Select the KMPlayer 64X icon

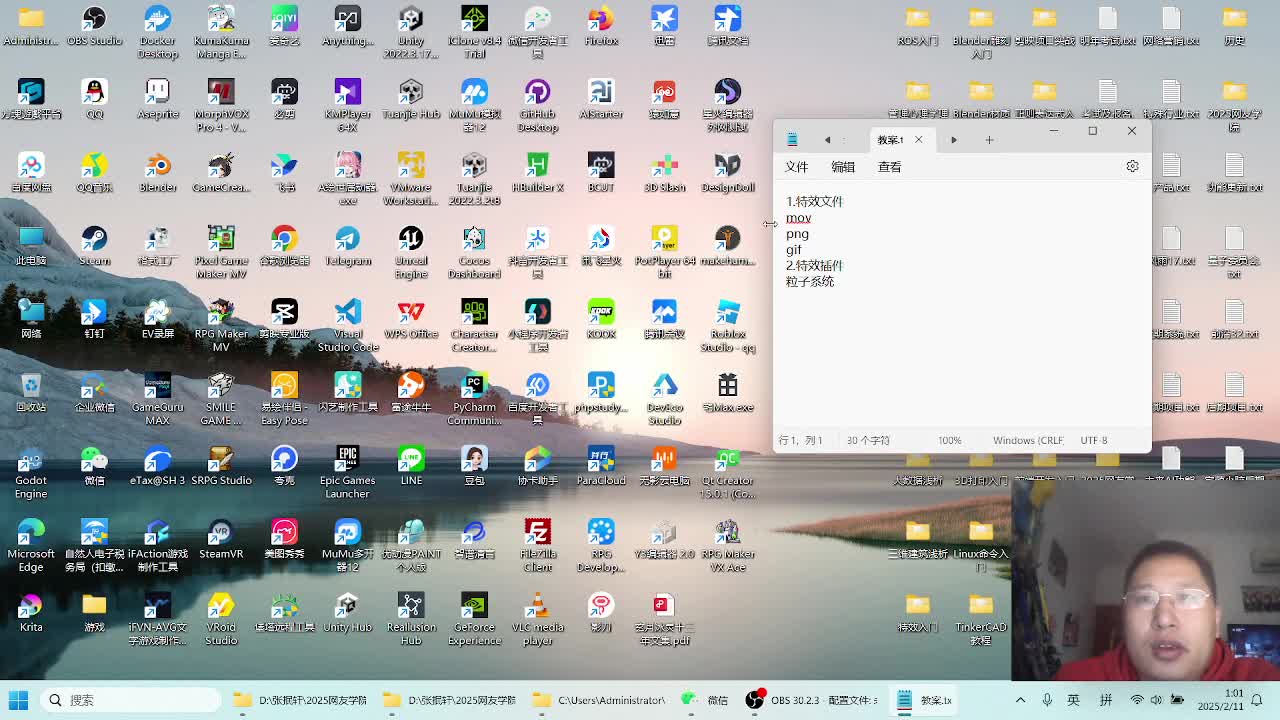348,106
